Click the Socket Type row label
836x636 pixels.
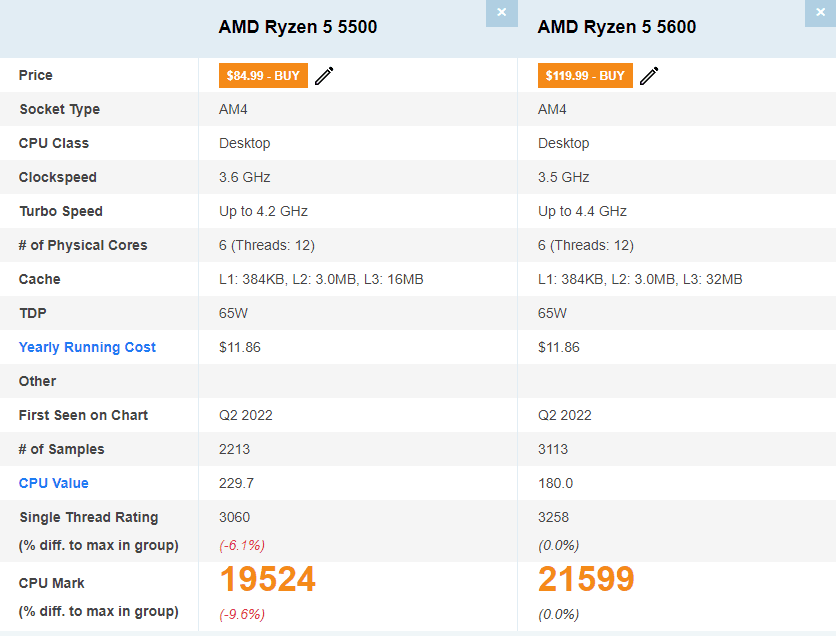60,109
